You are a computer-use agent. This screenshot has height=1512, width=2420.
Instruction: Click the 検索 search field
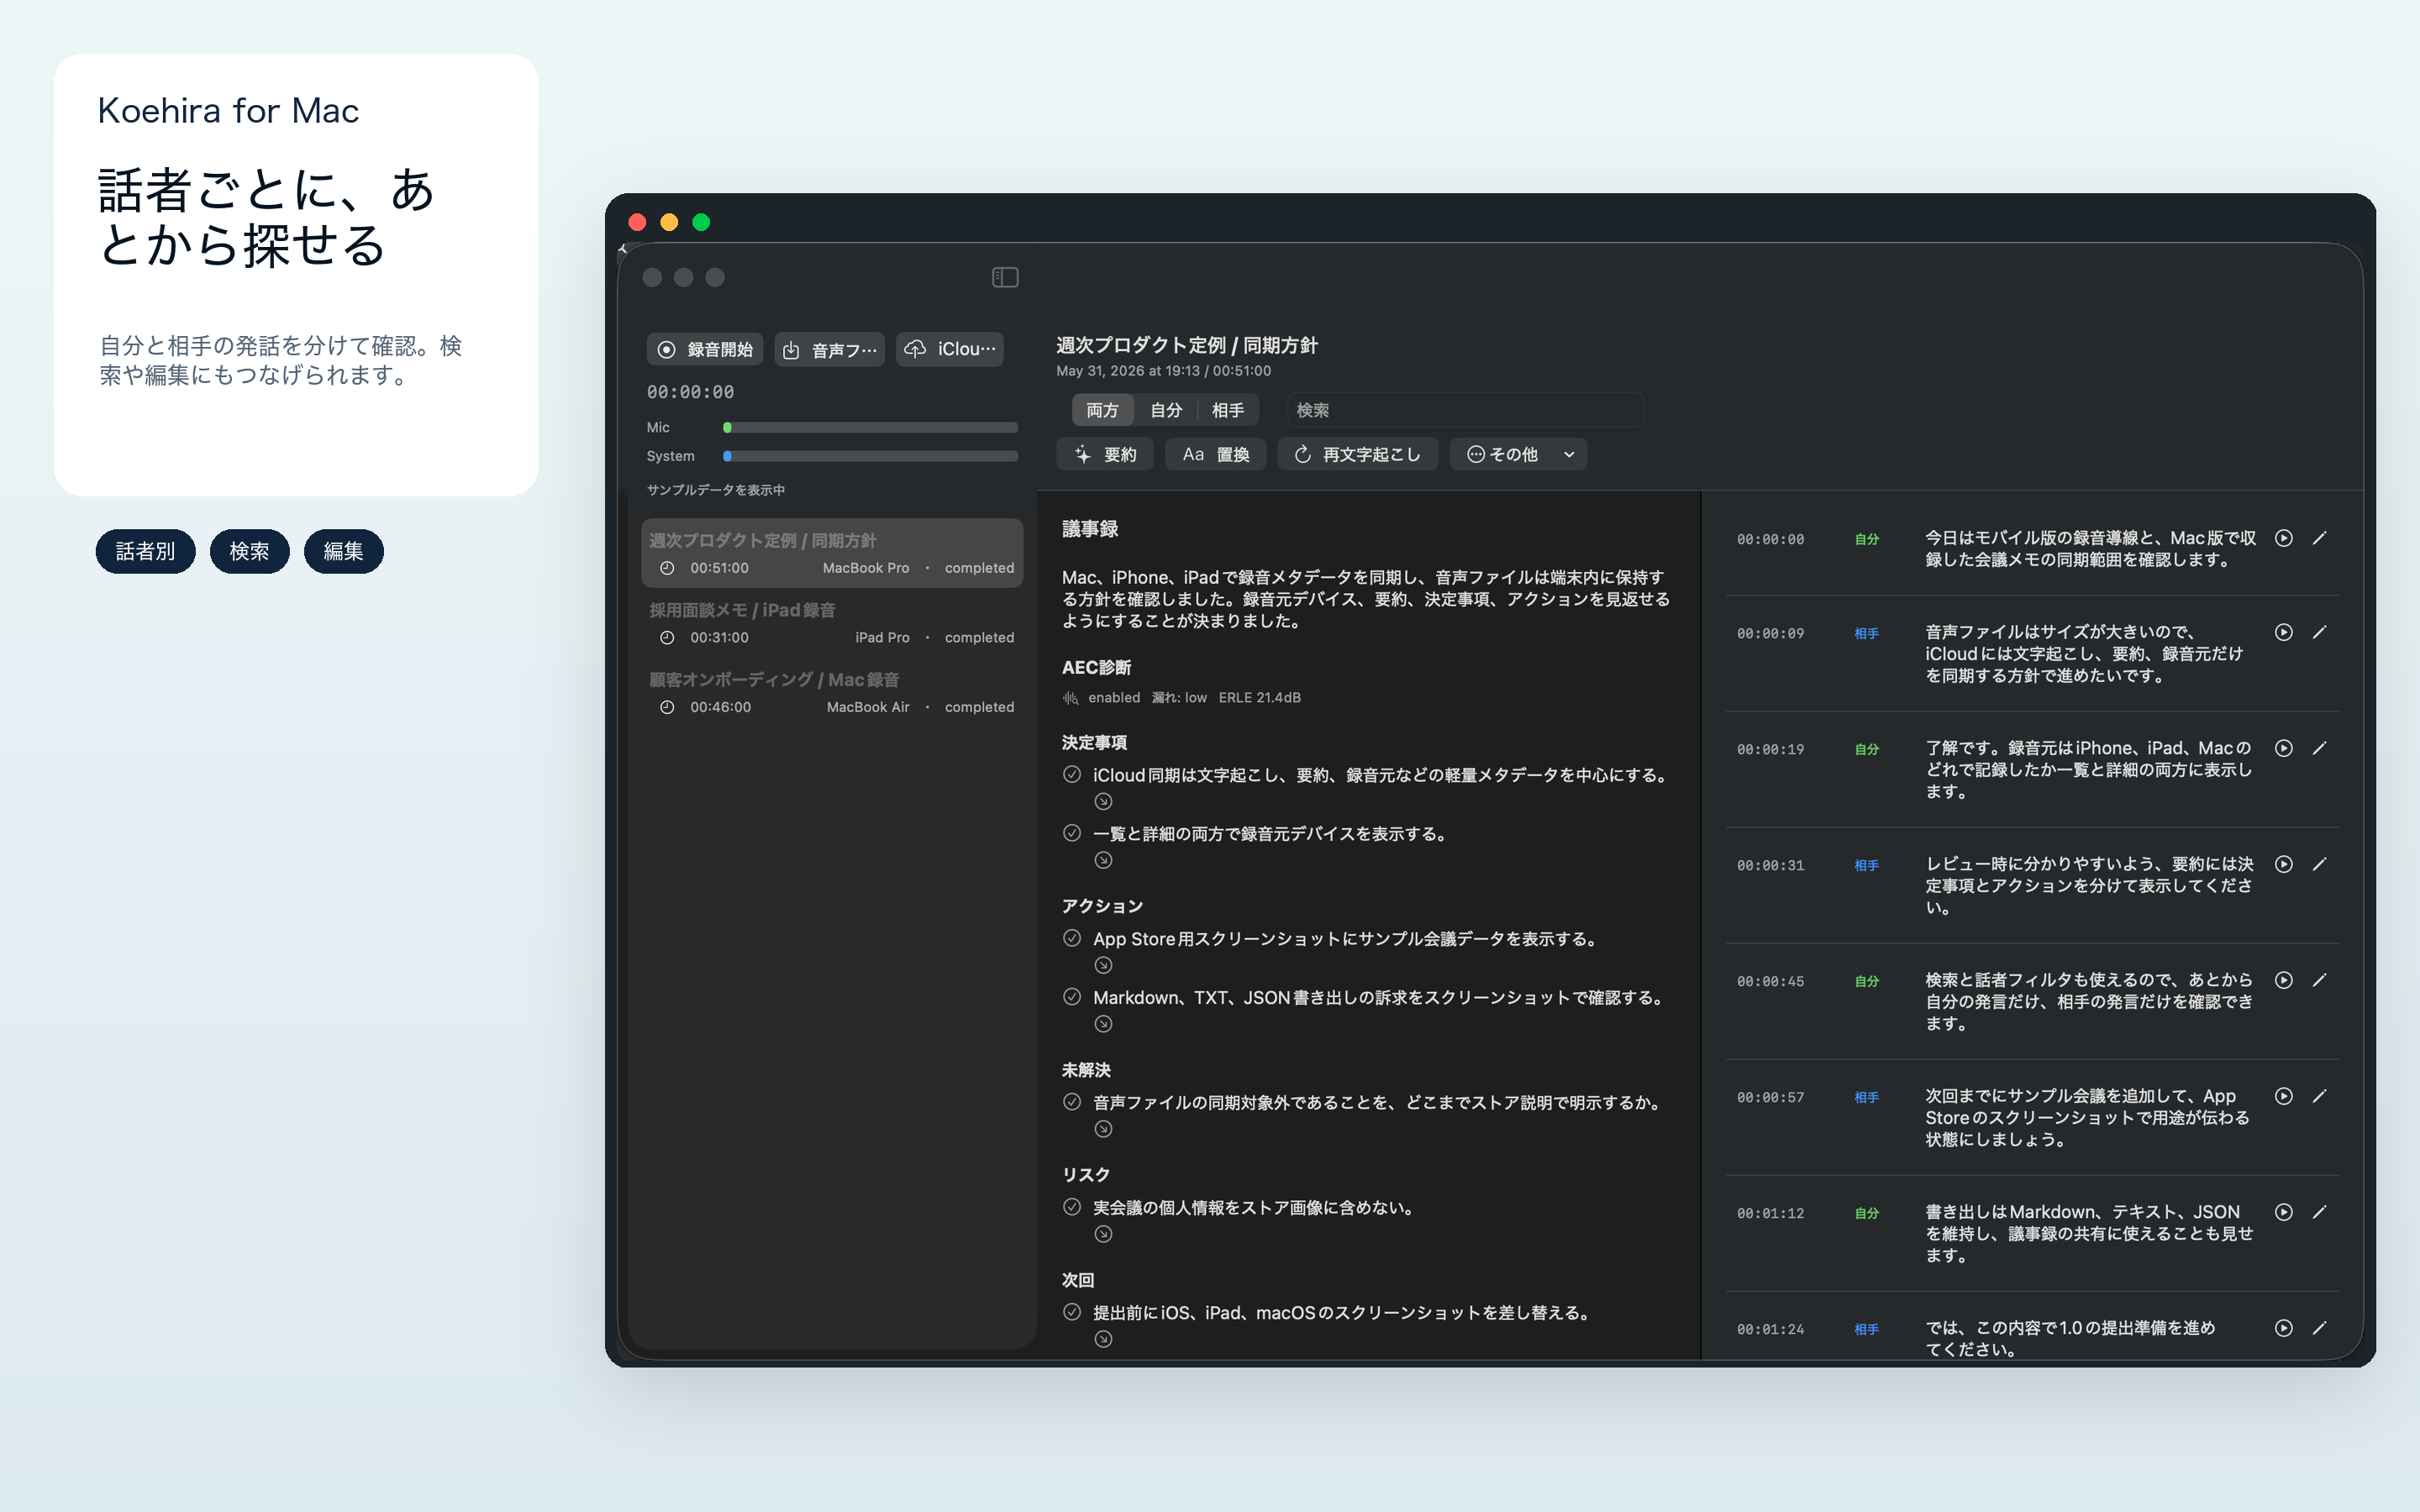(1465, 410)
